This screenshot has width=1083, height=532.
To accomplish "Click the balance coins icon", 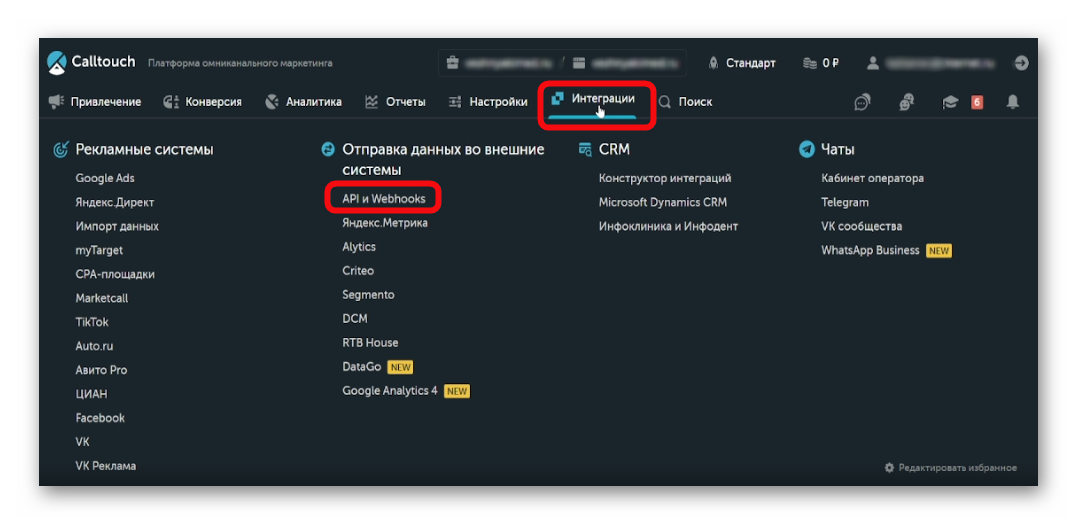I will (809, 63).
